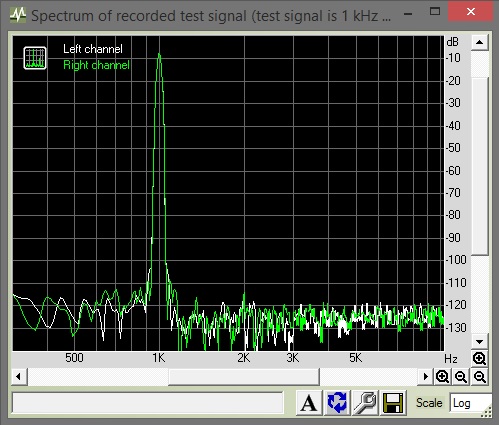Click the text annotation 'A' button
This screenshot has height=425, width=499.
[x=309, y=403]
